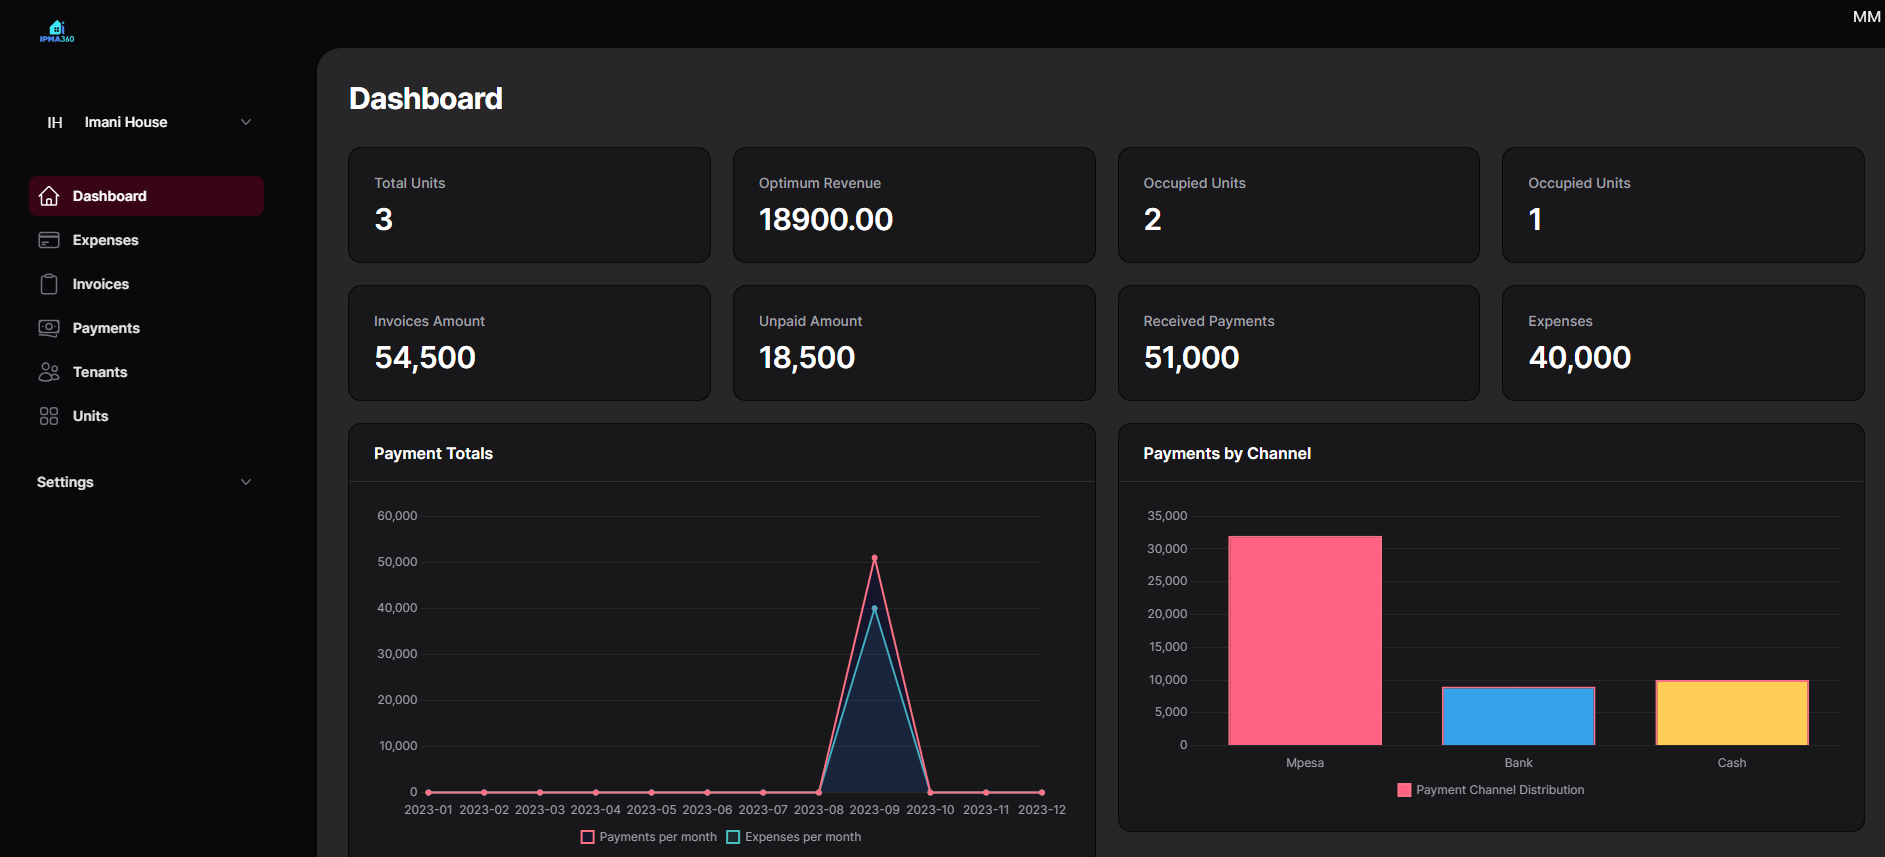Image resolution: width=1885 pixels, height=857 pixels.
Task: Click the Cash axis label
Action: [1732, 763]
